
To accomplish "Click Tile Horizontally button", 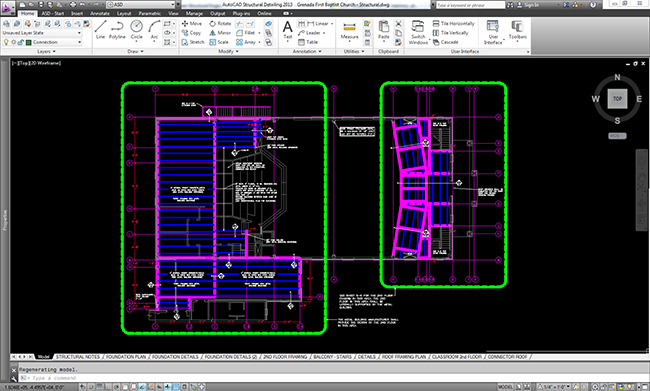I will (454, 24).
